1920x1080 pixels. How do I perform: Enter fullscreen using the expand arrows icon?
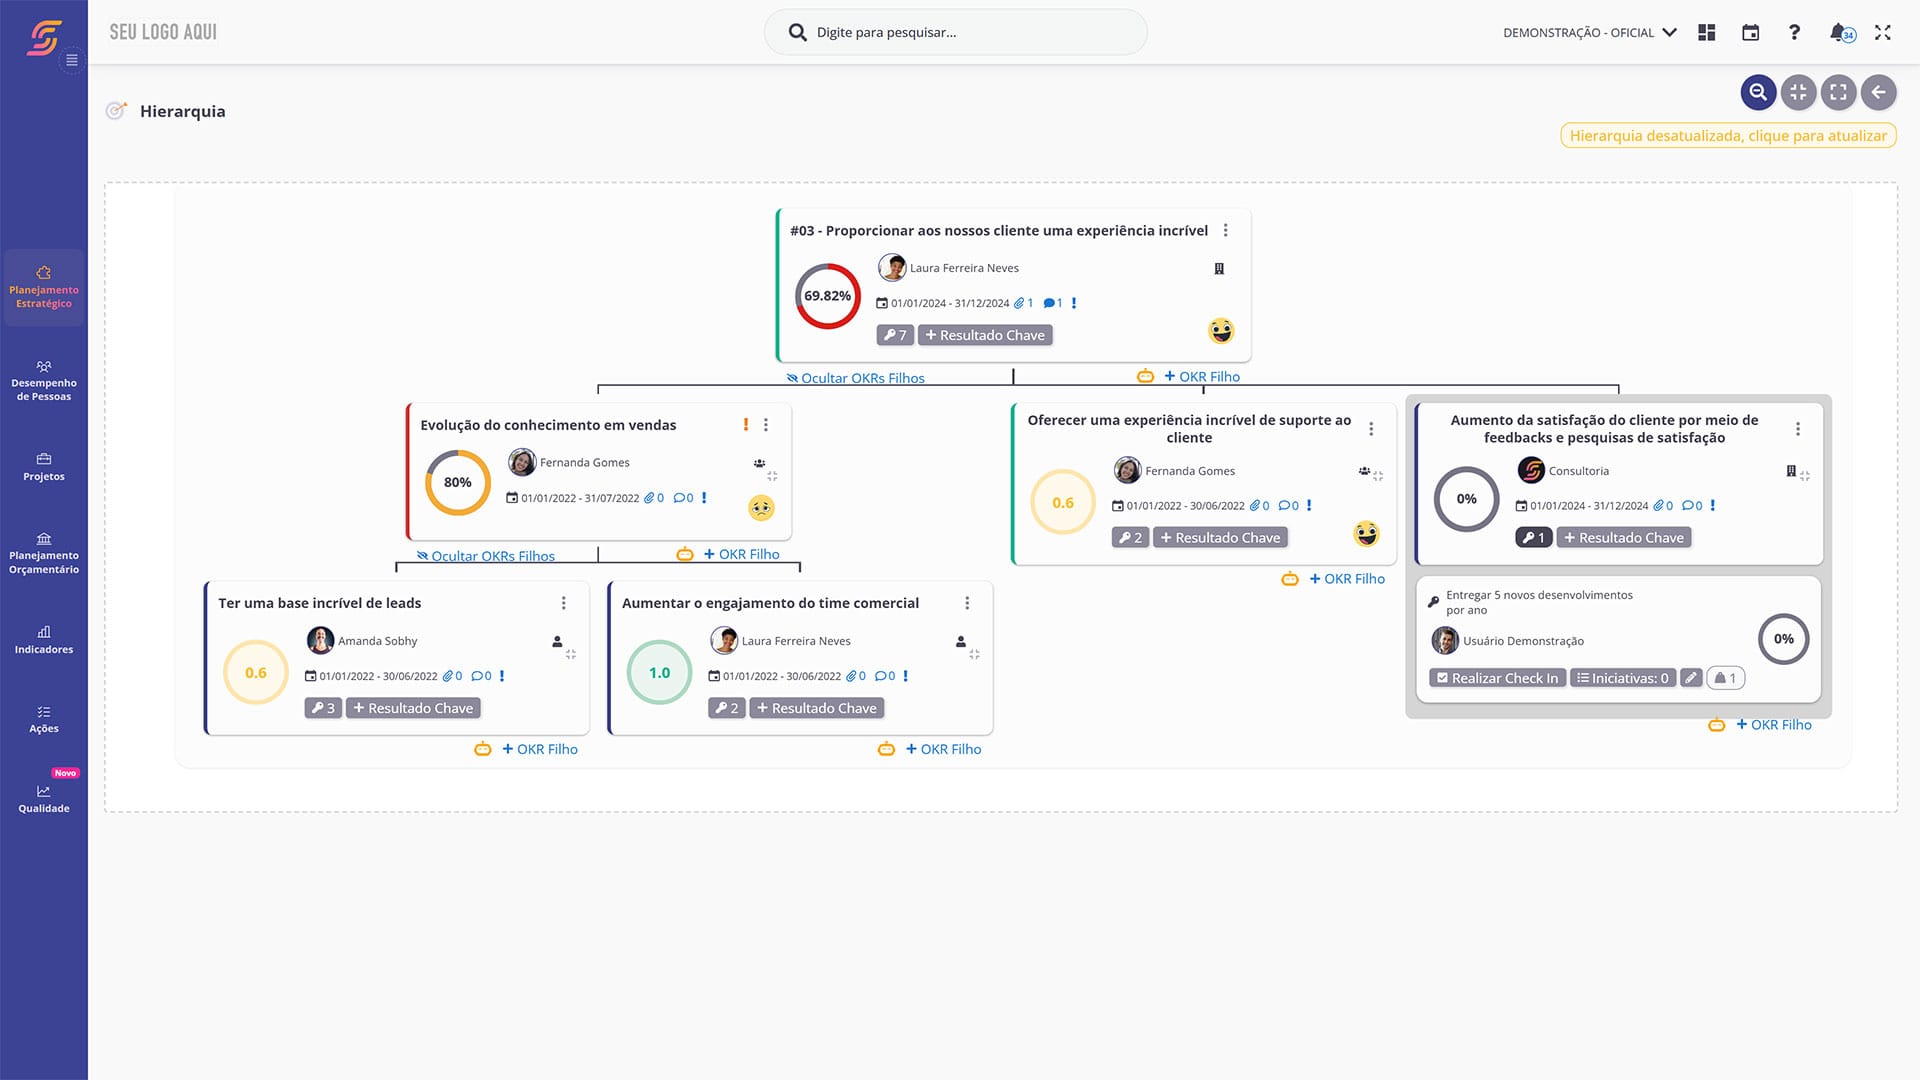(1884, 32)
